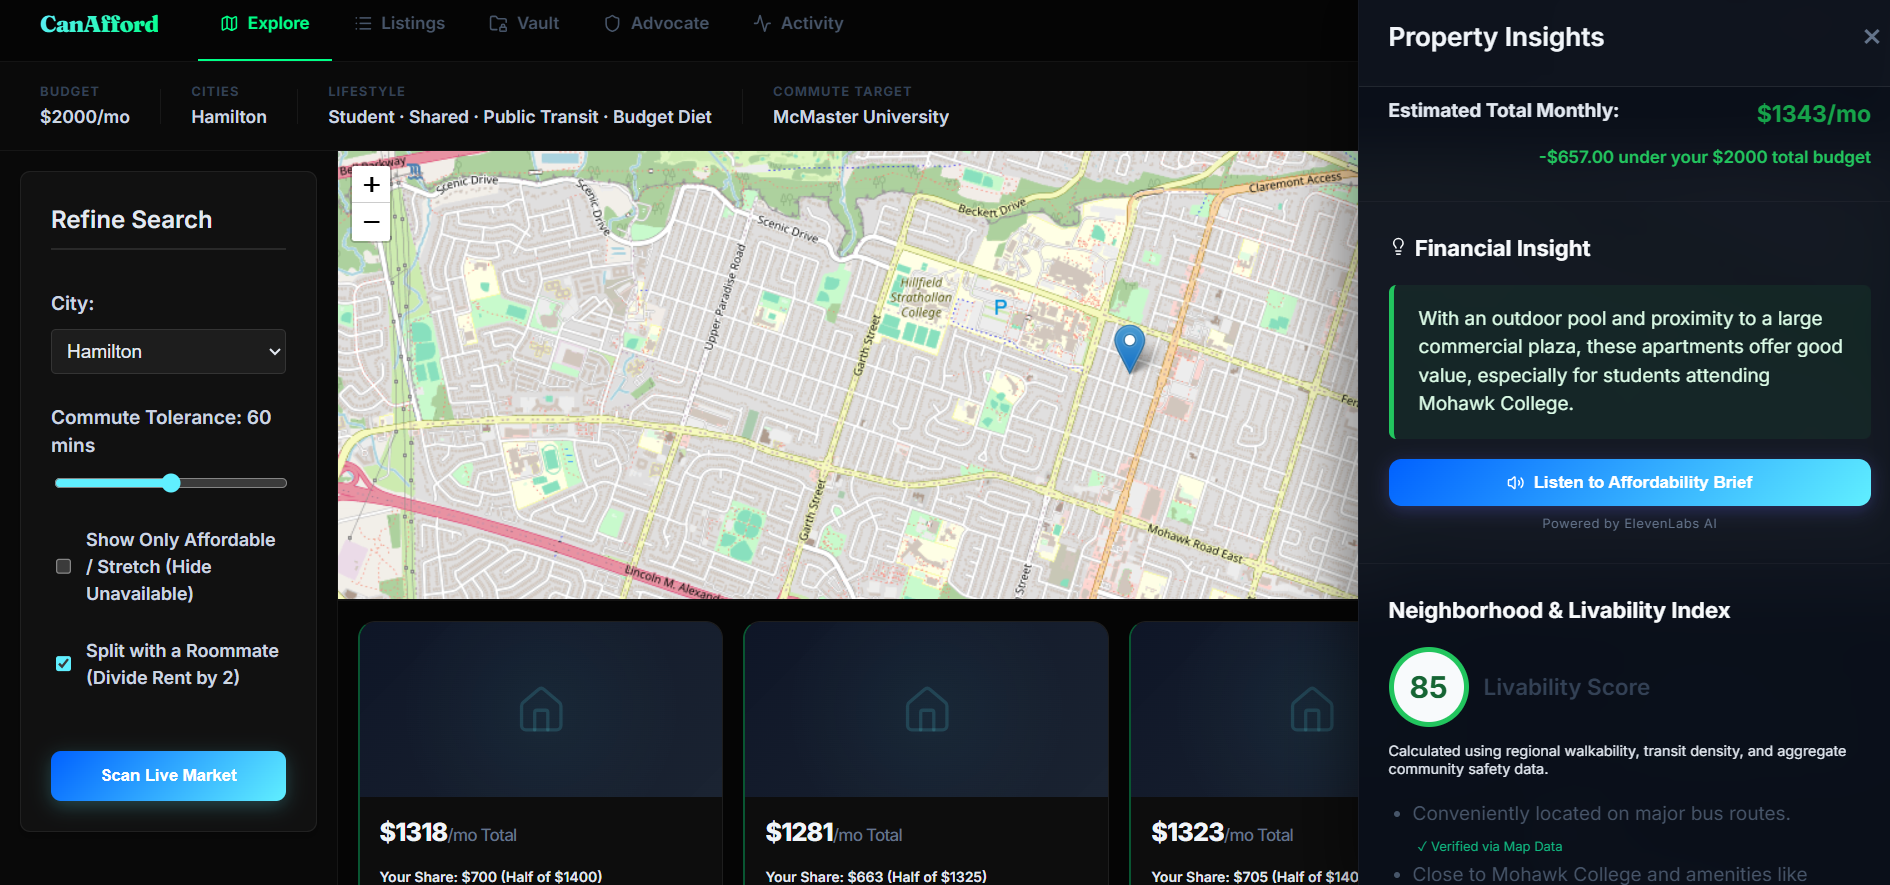Viewport: 1890px width, 885px height.
Task: Click the Your Share $663 text
Action: (876, 877)
